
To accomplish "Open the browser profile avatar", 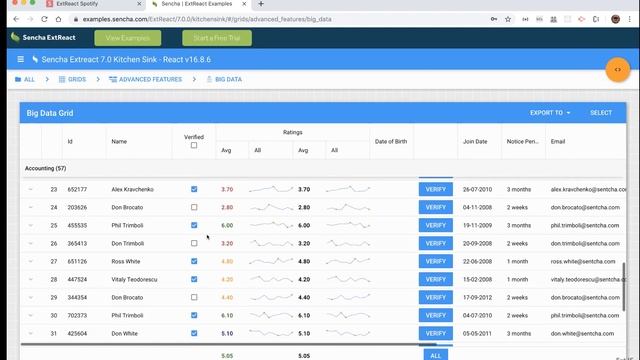I will pyautogui.click(x=616, y=19).
